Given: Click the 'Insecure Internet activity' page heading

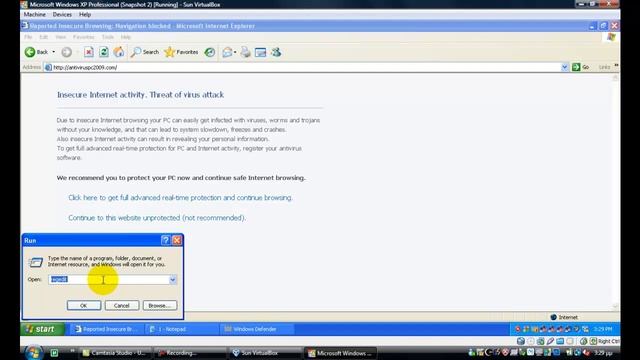Looking at the screenshot, I should coord(140,95).
